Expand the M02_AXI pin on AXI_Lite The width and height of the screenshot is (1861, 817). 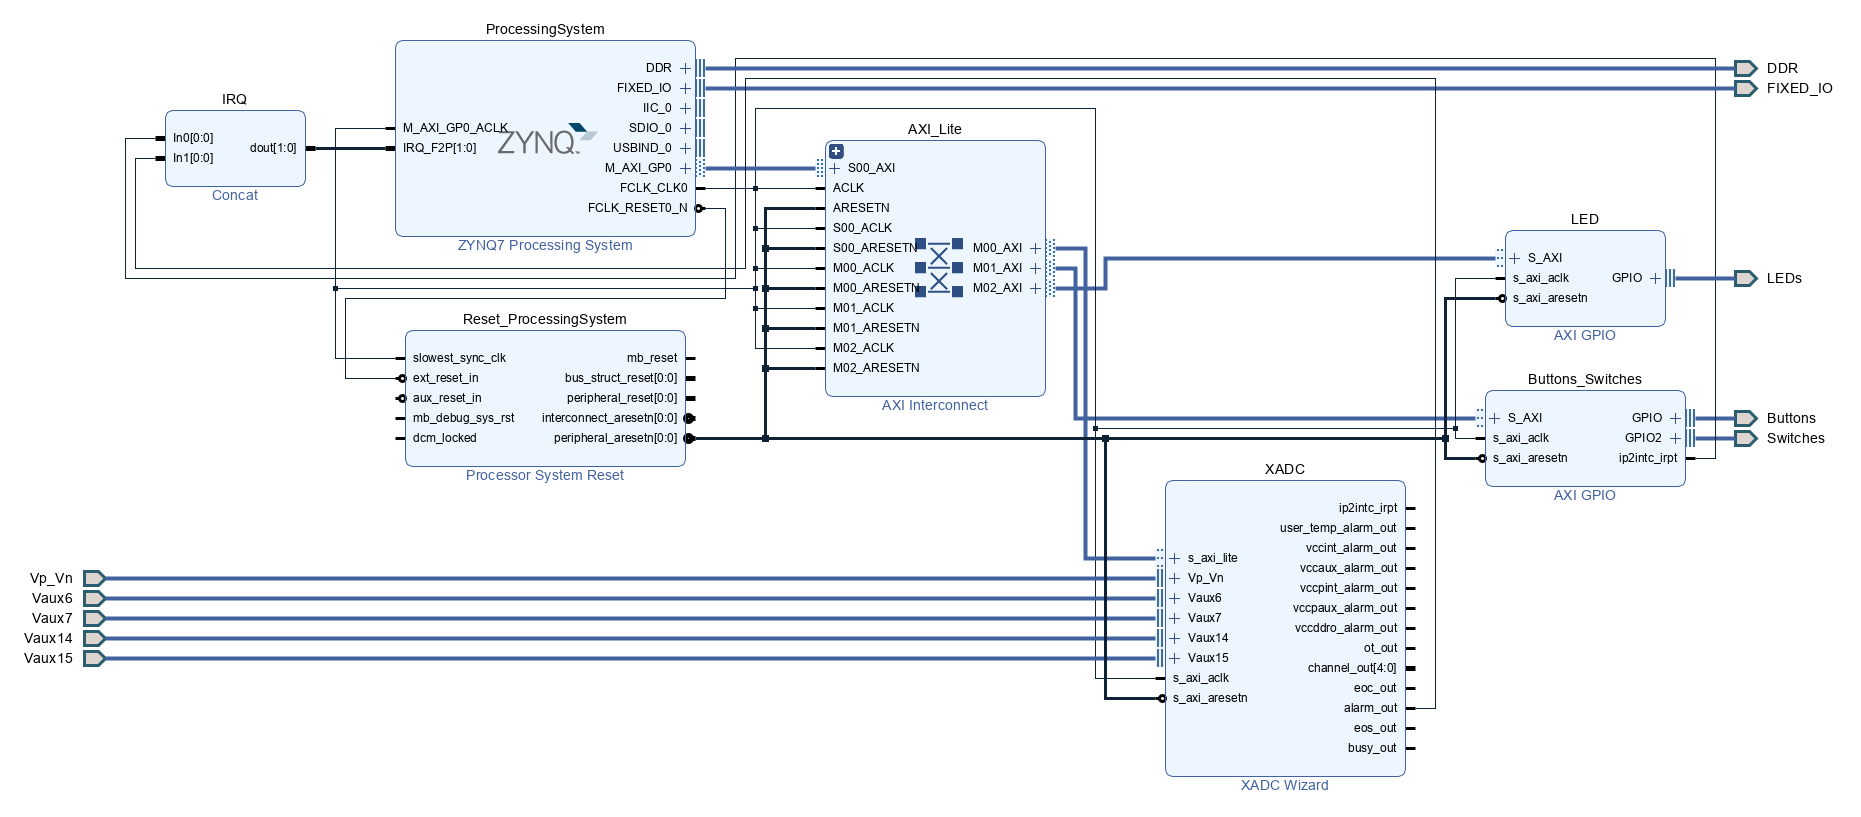(x=1035, y=288)
